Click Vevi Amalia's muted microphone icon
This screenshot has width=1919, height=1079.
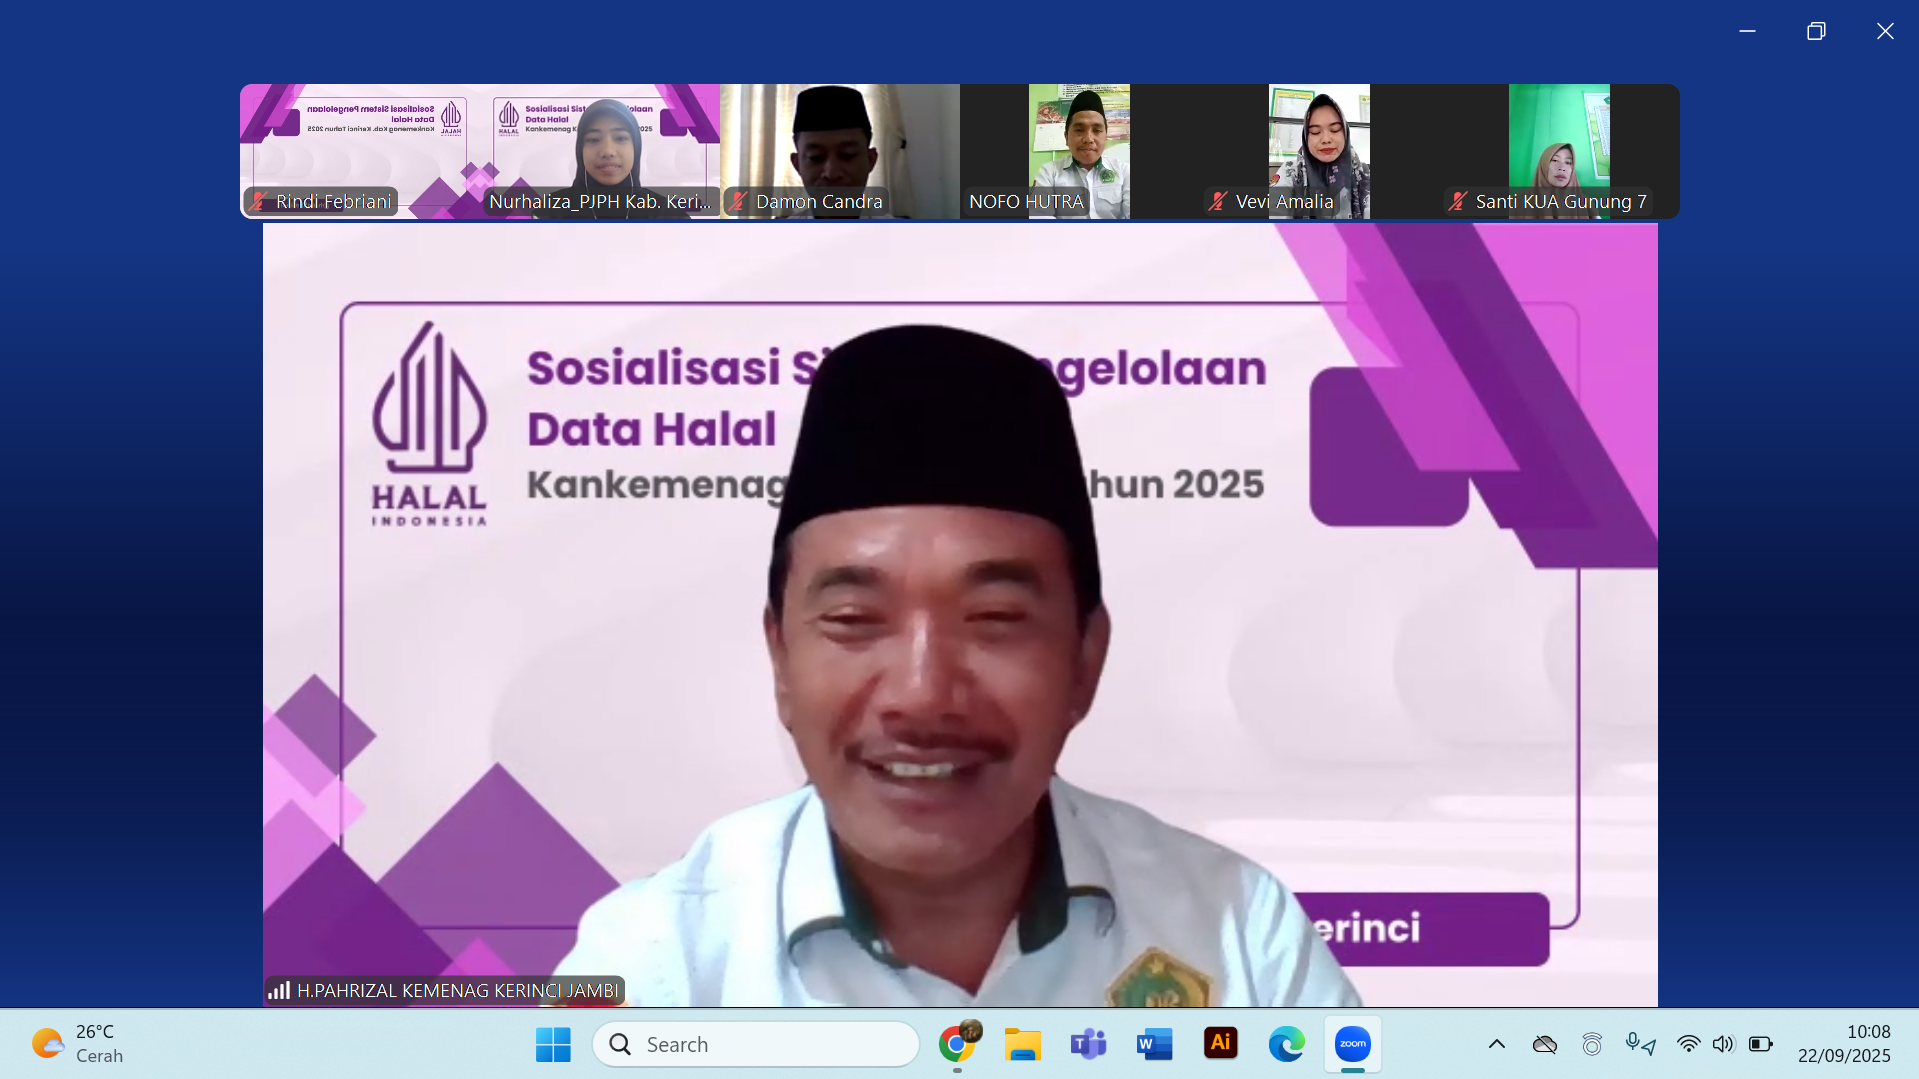coord(1217,202)
